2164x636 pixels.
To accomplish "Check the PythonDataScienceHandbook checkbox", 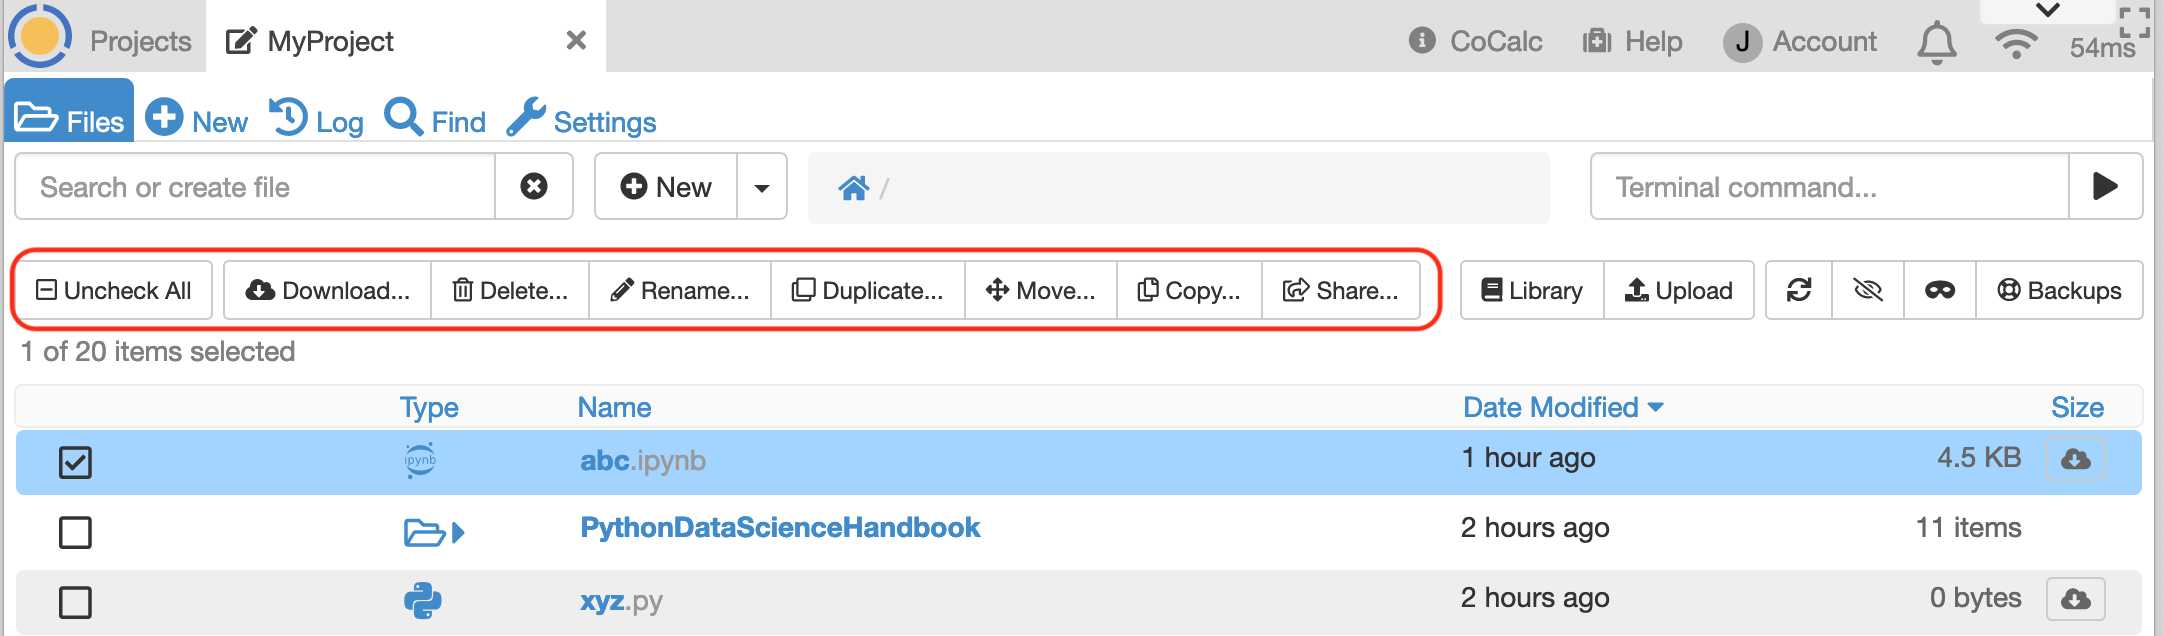I will pyautogui.click(x=75, y=532).
